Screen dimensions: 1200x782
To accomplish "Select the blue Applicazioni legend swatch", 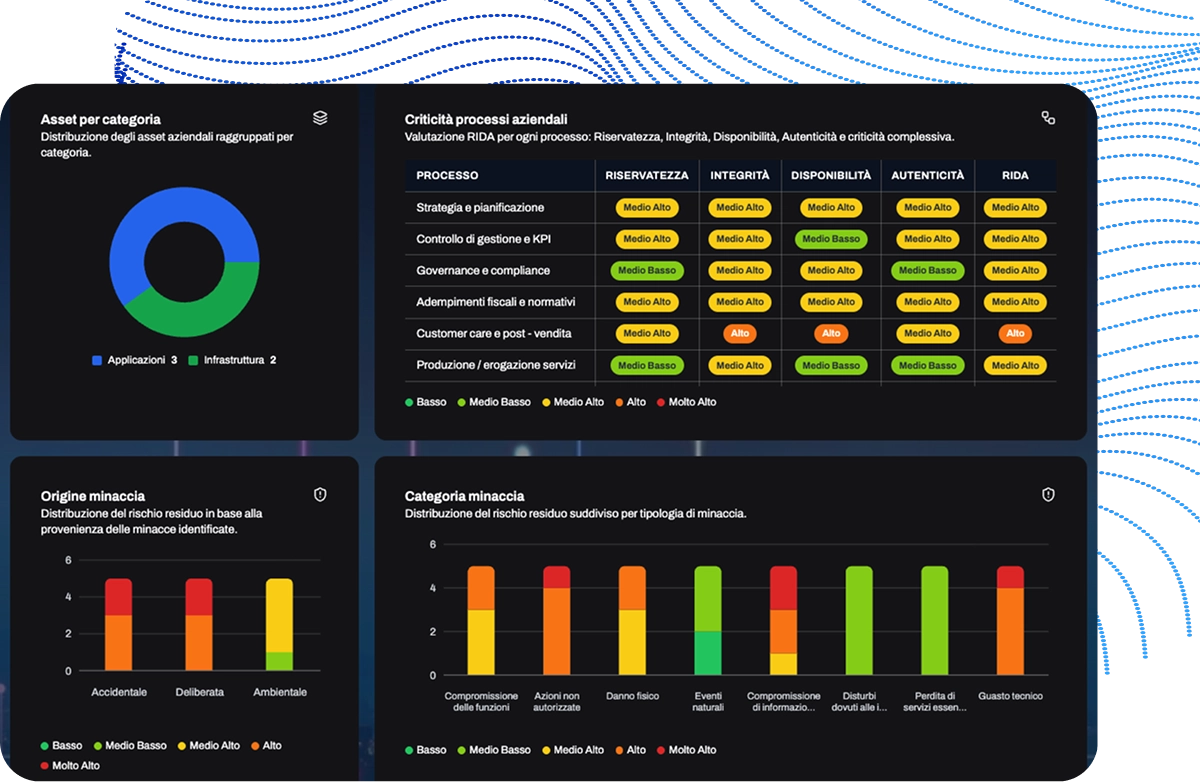I will (x=97, y=360).
